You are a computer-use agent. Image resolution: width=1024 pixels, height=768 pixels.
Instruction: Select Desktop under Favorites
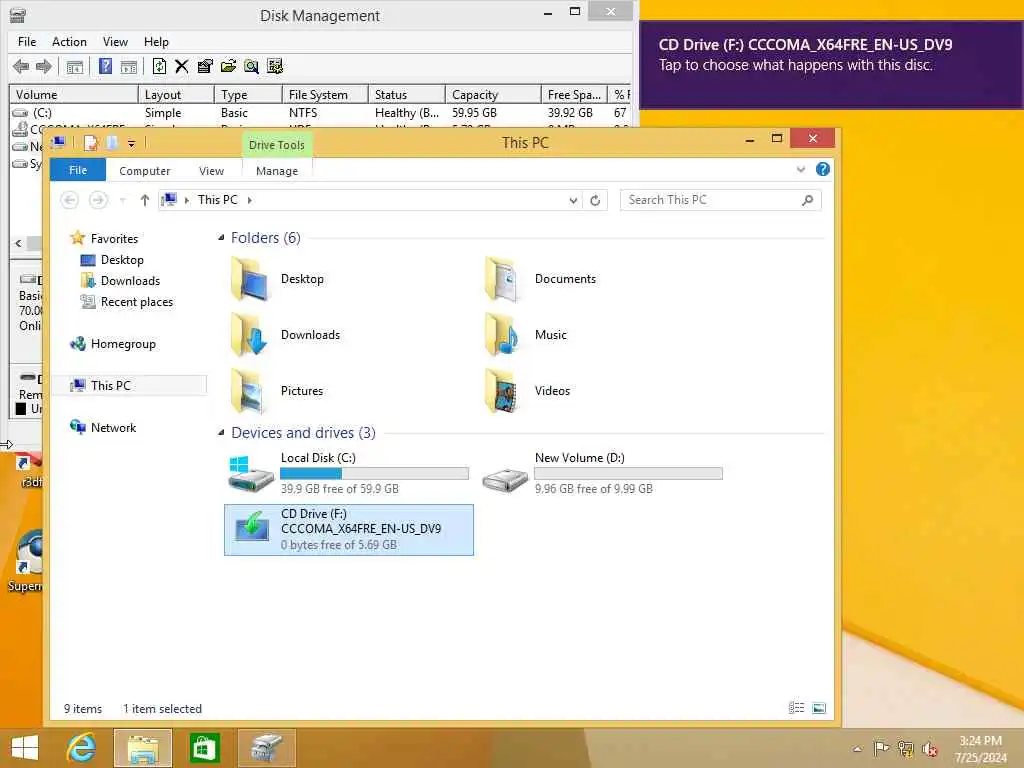pos(112,260)
